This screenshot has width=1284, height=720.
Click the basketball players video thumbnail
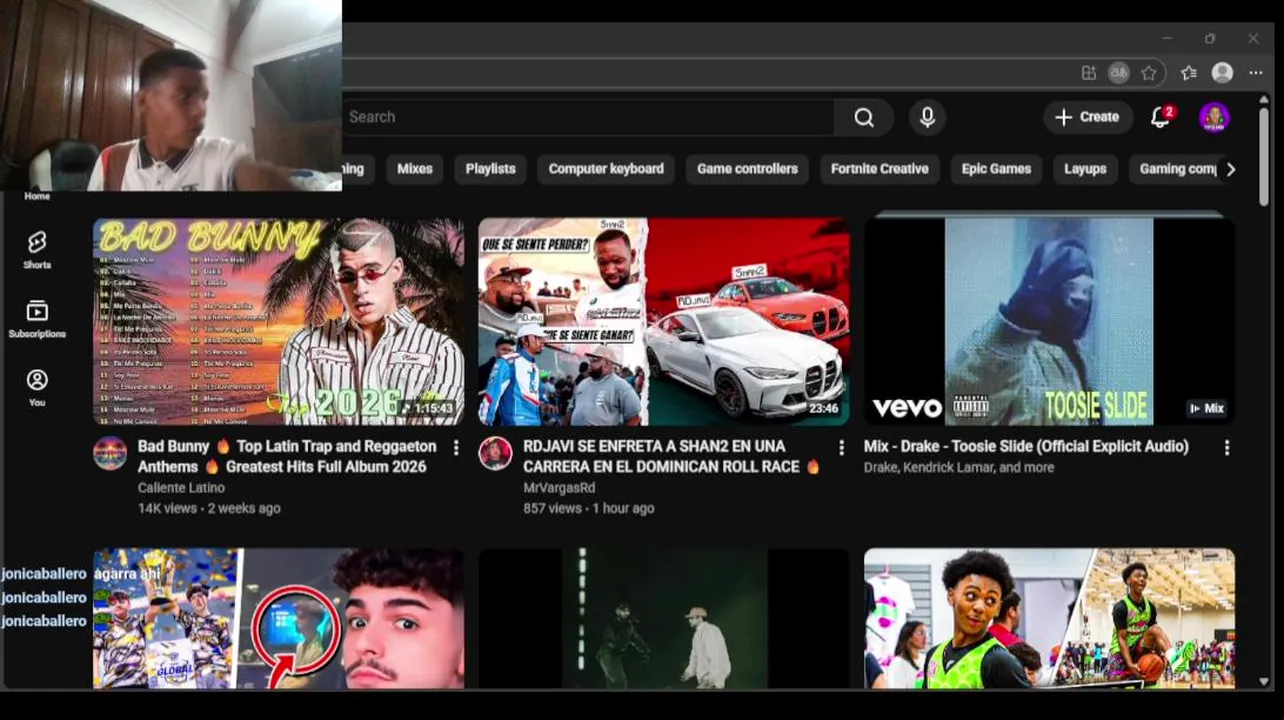(x=1049, y=618)
